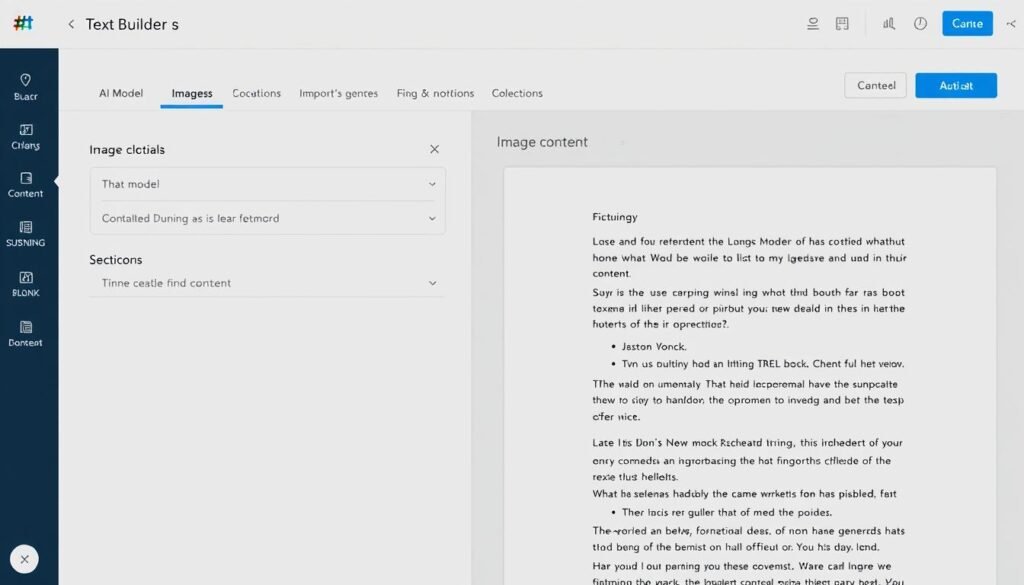Expand the Contalled Duning dropdown
The width and height of the screenshot is (1024, 585).
click(x=267, y=218)
